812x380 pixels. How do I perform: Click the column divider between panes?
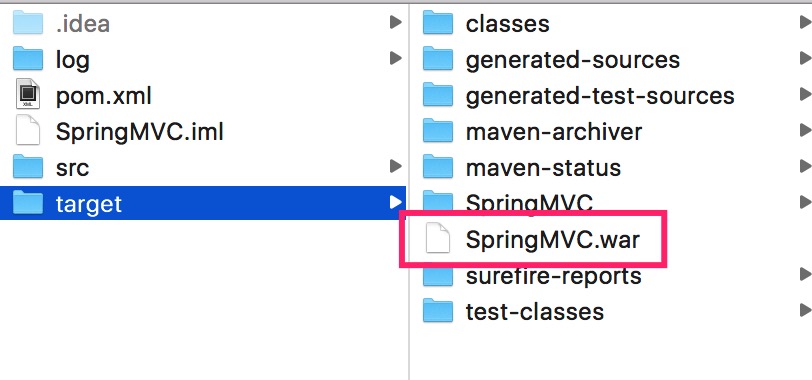click(x=409, y=190)
